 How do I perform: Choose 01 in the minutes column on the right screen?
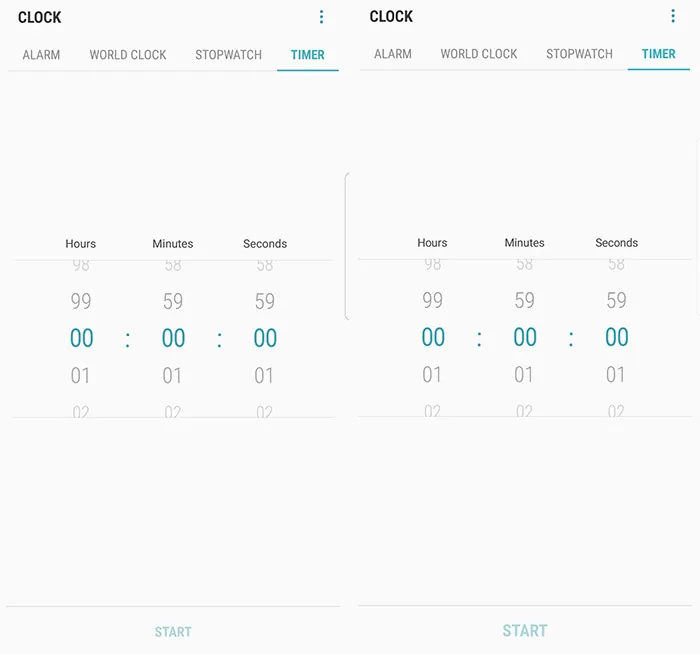tap(525, 375)
